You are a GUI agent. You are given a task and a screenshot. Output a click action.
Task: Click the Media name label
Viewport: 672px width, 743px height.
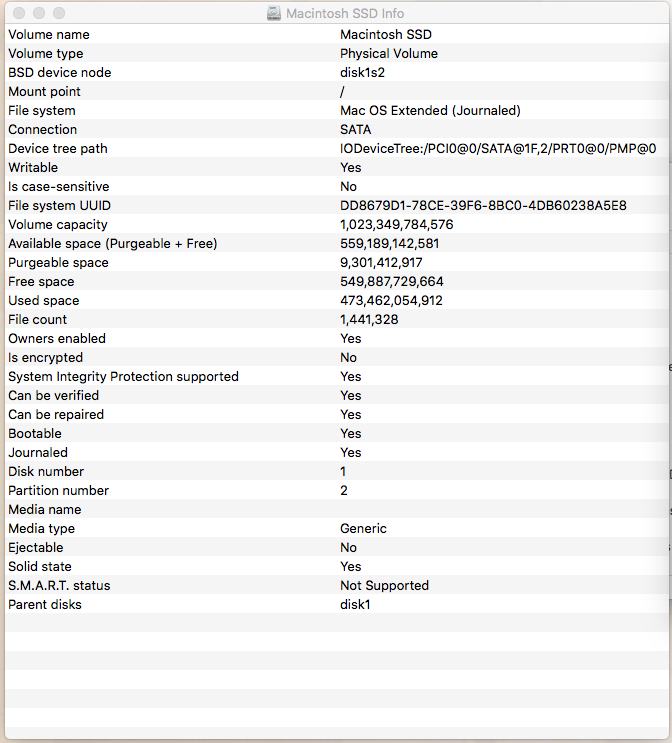coord(45,508)
